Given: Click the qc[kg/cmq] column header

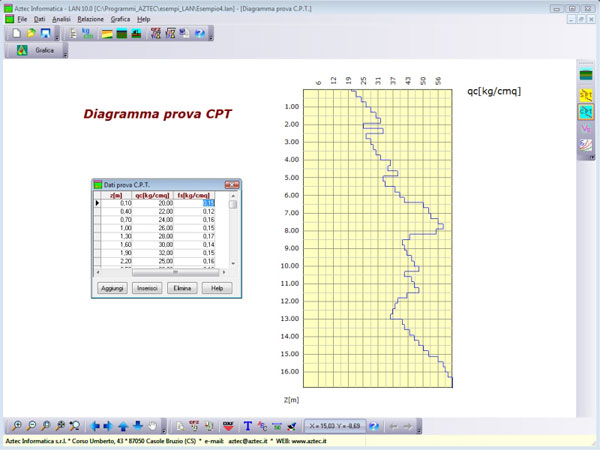Looking at the screenshot, I should click(152, 195).
